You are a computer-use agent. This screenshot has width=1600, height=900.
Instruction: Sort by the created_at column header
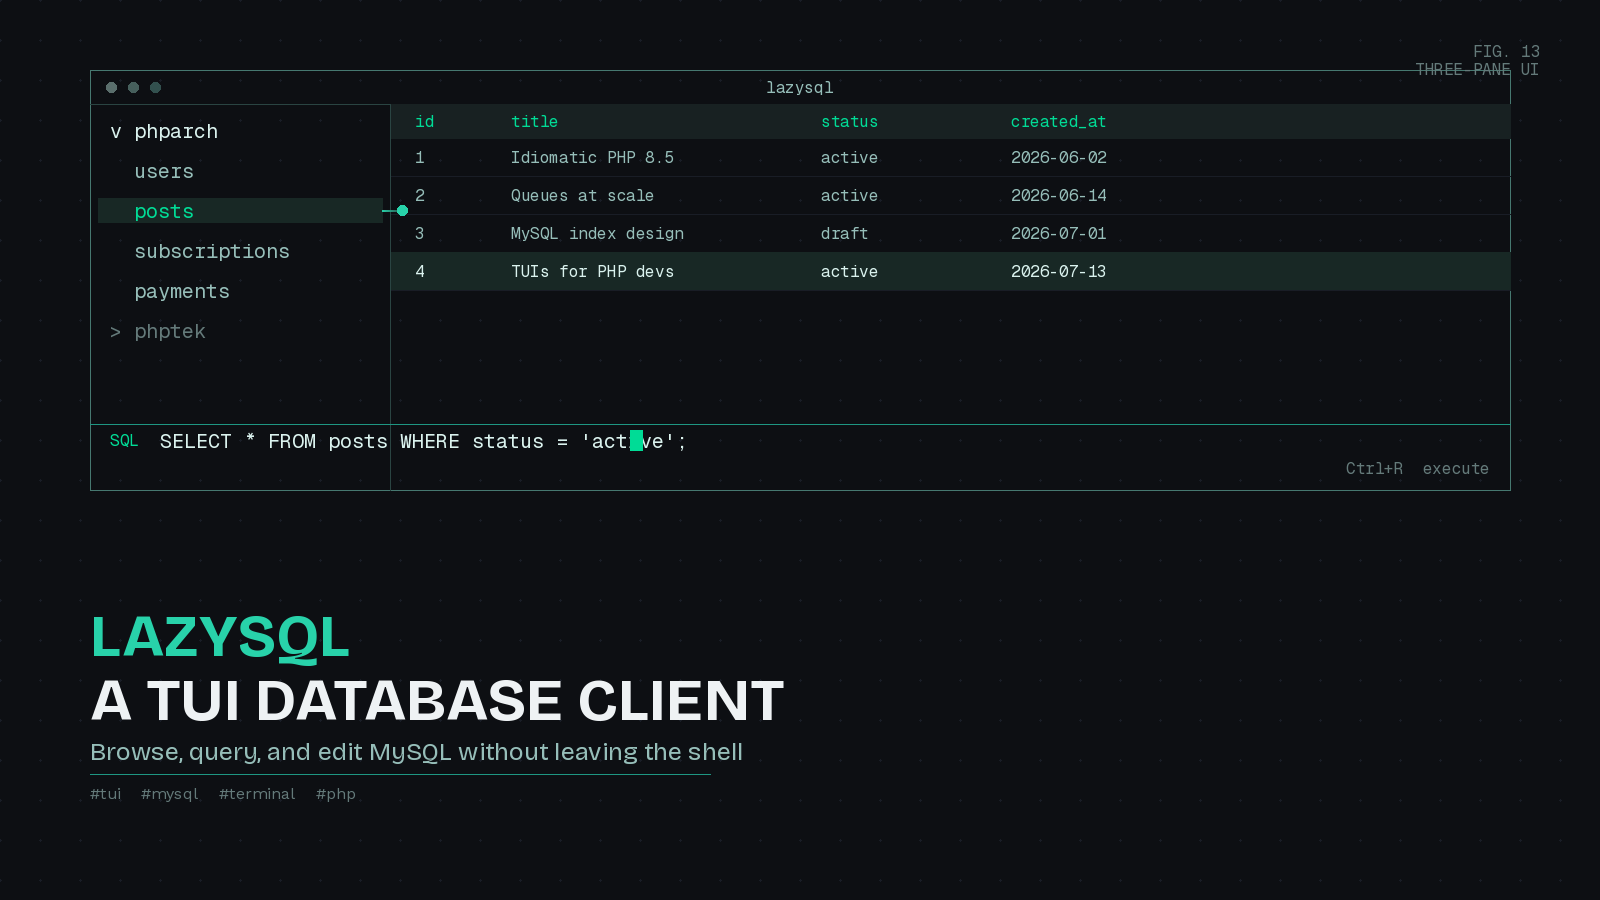point(1058,122)
